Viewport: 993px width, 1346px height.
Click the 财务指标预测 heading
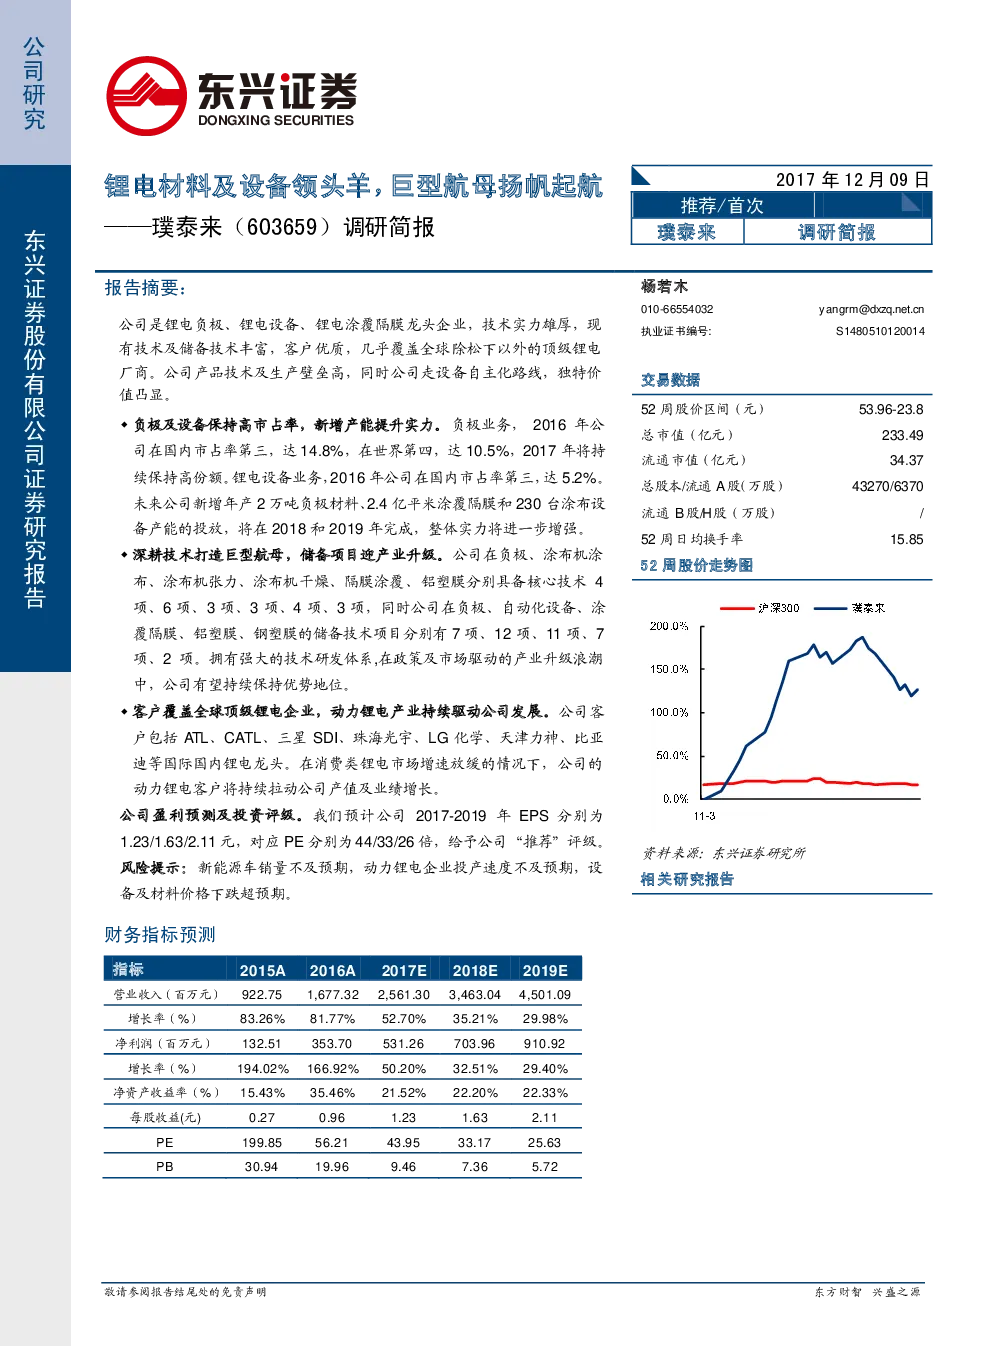point(160,935)
